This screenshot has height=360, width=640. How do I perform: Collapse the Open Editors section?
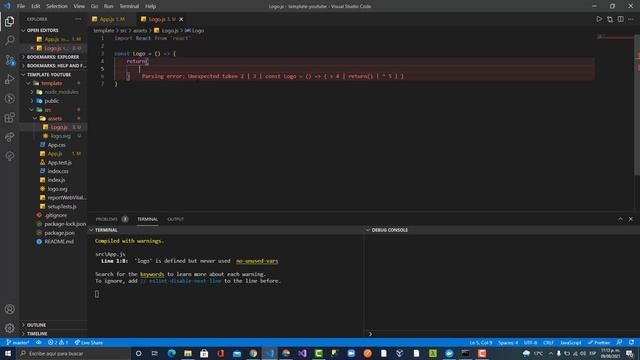click(x=42, y=30)
